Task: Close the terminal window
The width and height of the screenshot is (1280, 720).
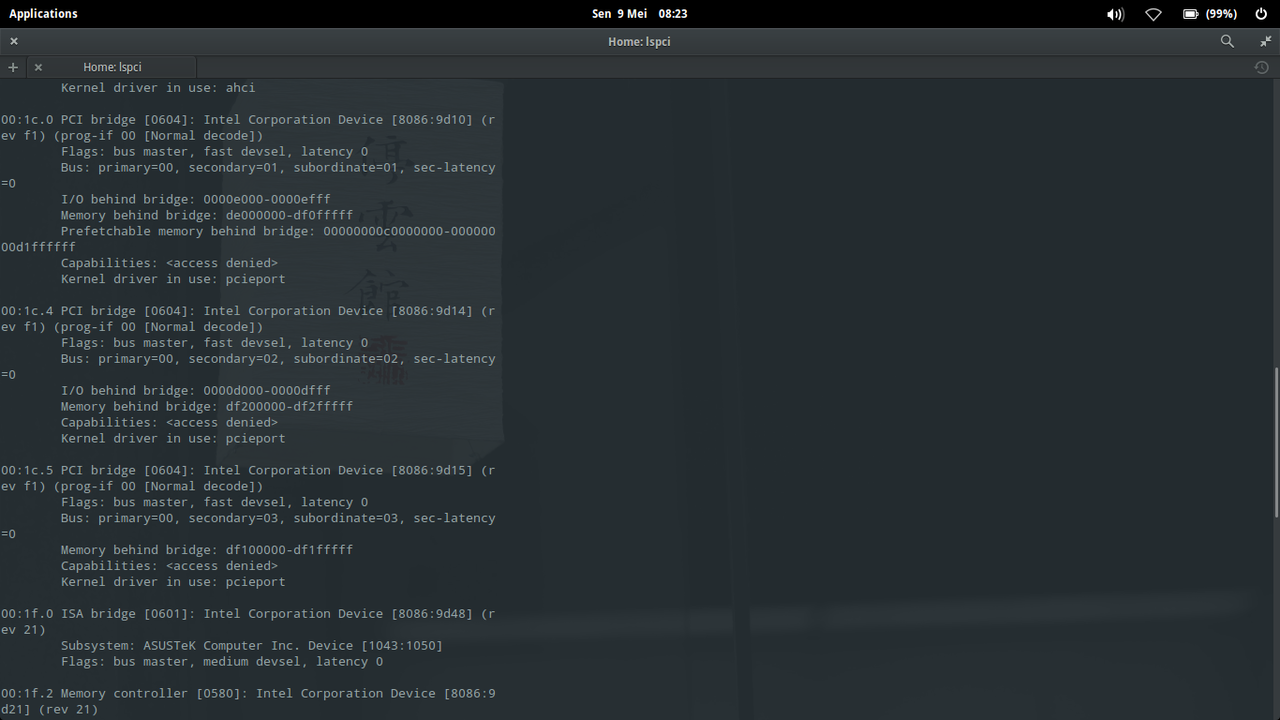Action: pos(14,41)
